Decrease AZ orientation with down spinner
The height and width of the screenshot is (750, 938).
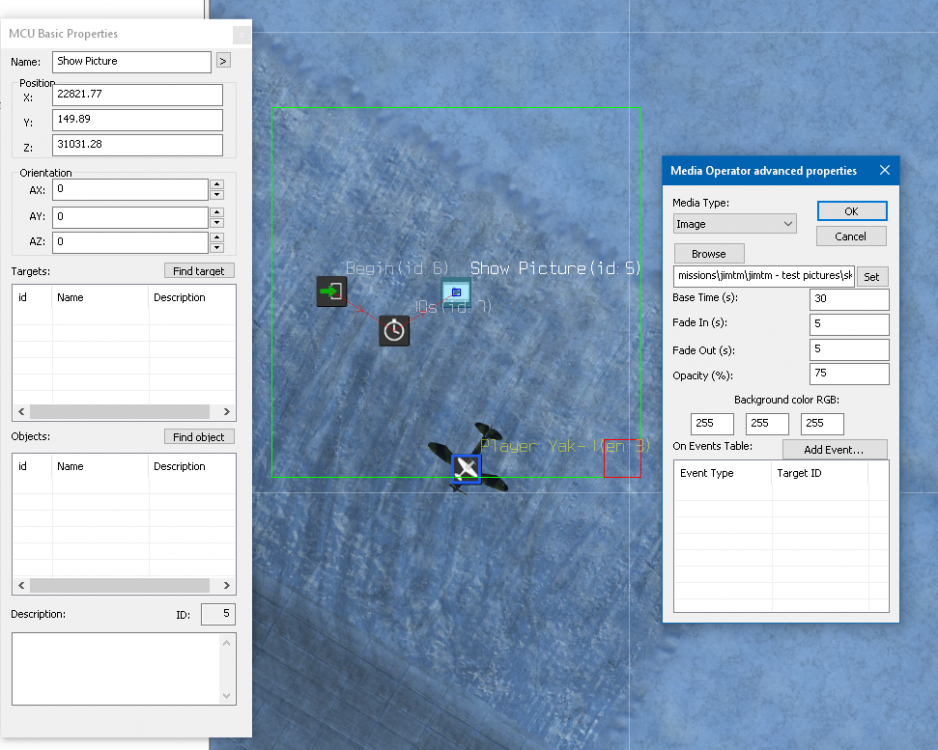217,247
